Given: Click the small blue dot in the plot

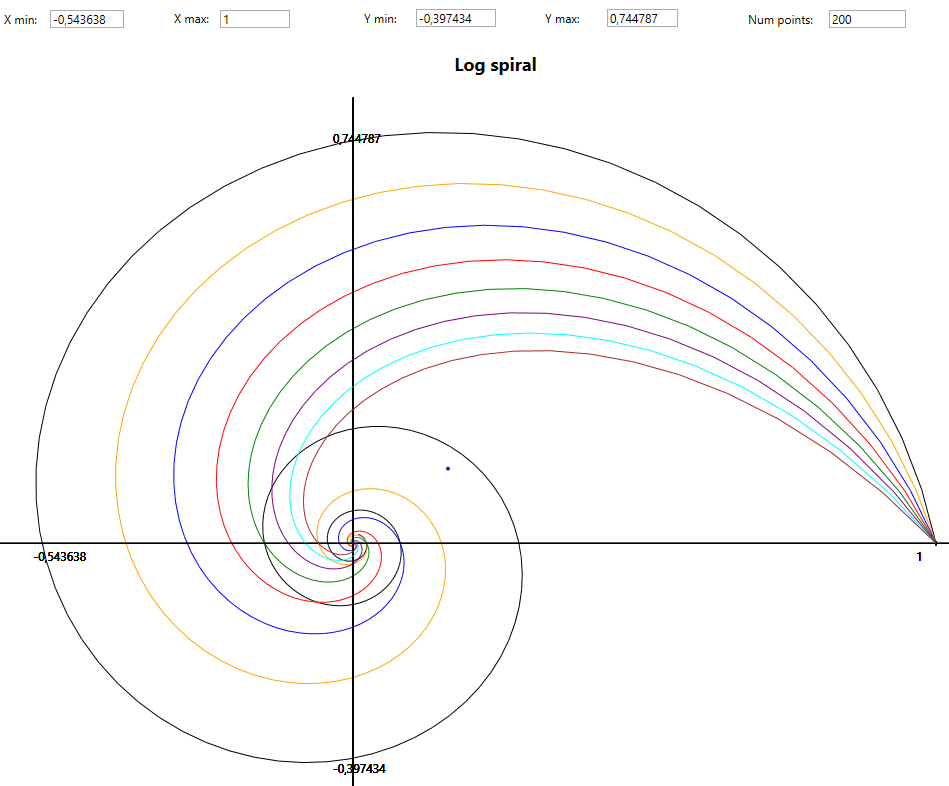Looking at the screenshot, I should tap(447, 468).
